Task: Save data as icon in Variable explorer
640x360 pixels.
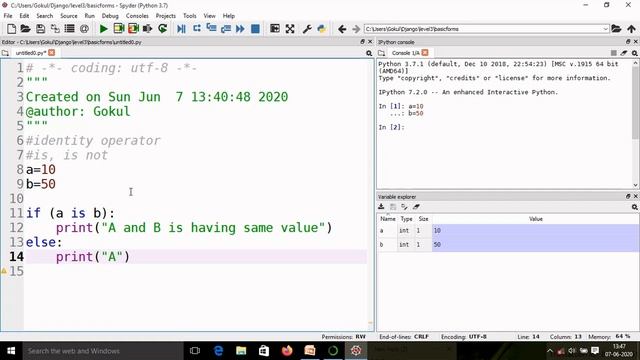Action: pyautogui.click(x=393, y=207)
